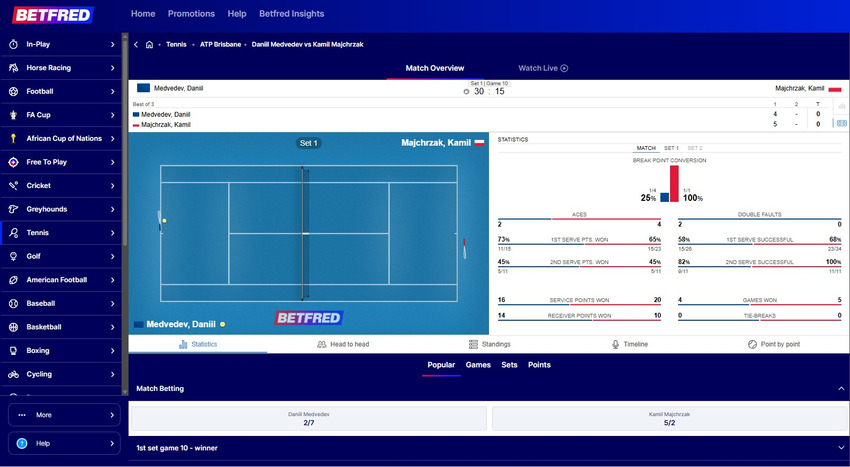Click the In-Play stopwatch icon
Viewport: 850px width, 467px height.
click(14, 44)
